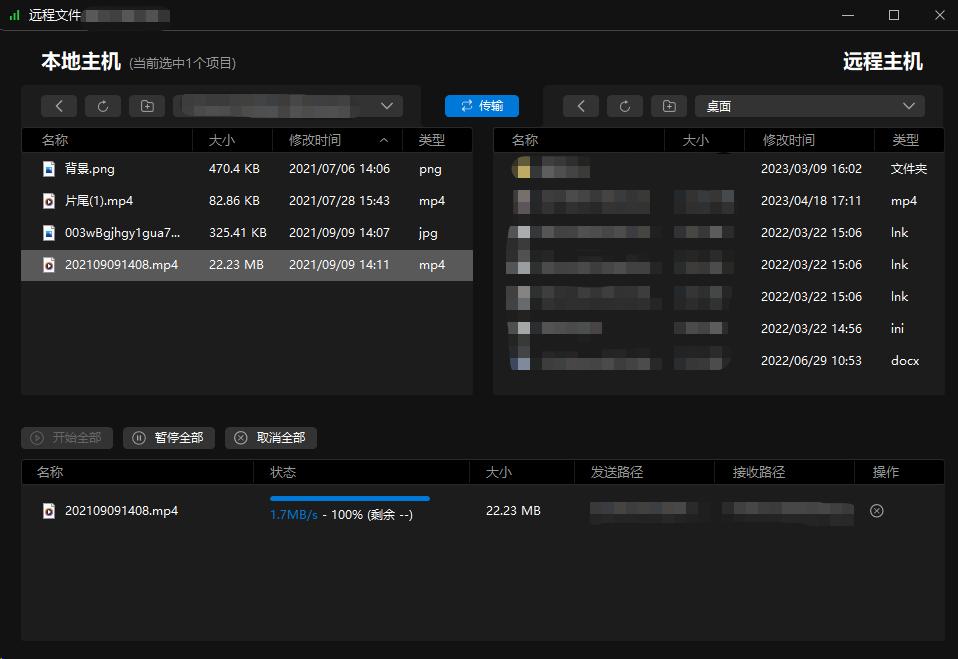Sort remote files by 类型 column
This screenshot has width=958, height=659.
pos(905,140)
